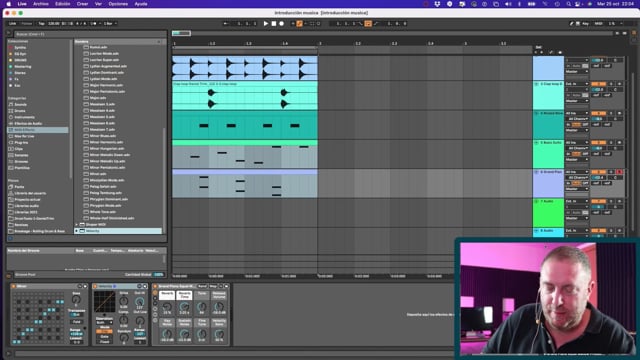Expand the Shaper MIDI folder in browser
The height and width of the screenshot is (360, 640).
pos(77,224)
